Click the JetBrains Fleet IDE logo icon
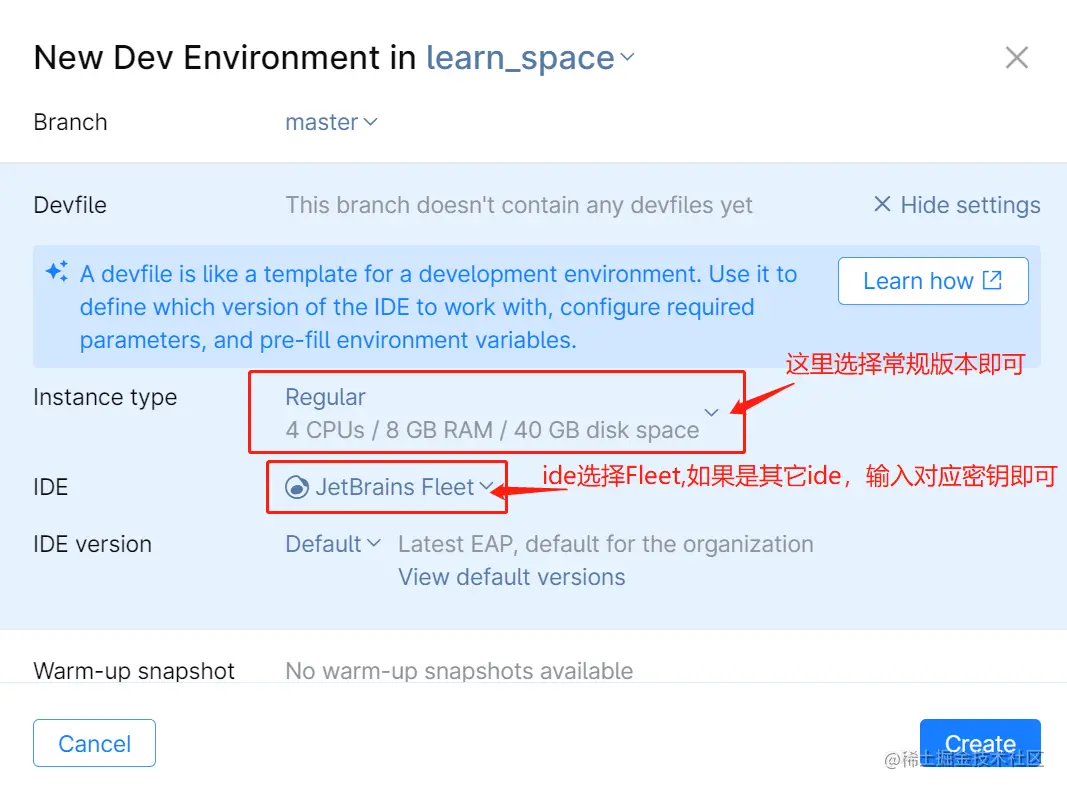 tap(299, 487)
